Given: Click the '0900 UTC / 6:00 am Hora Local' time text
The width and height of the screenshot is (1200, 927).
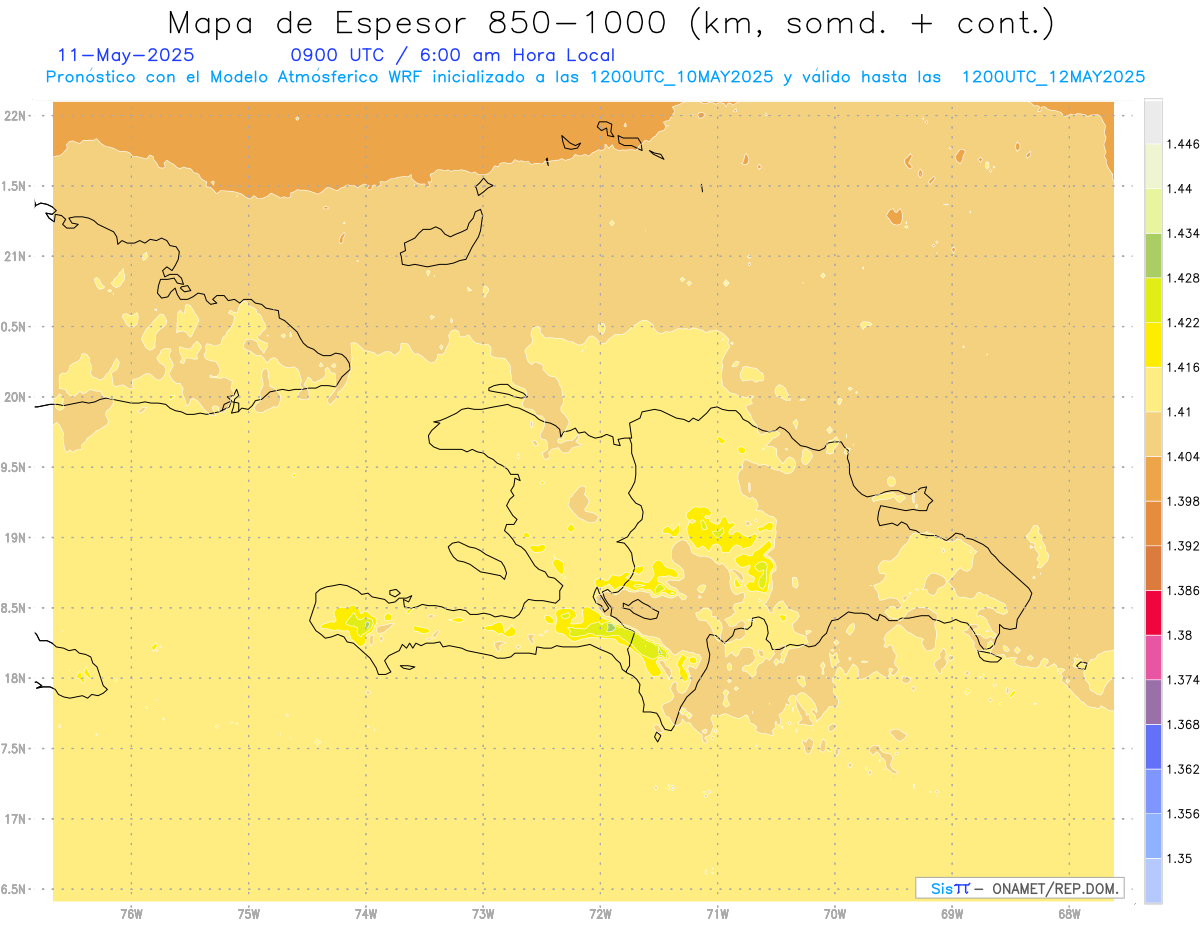Looking at the screenshot, I should 452,55.
